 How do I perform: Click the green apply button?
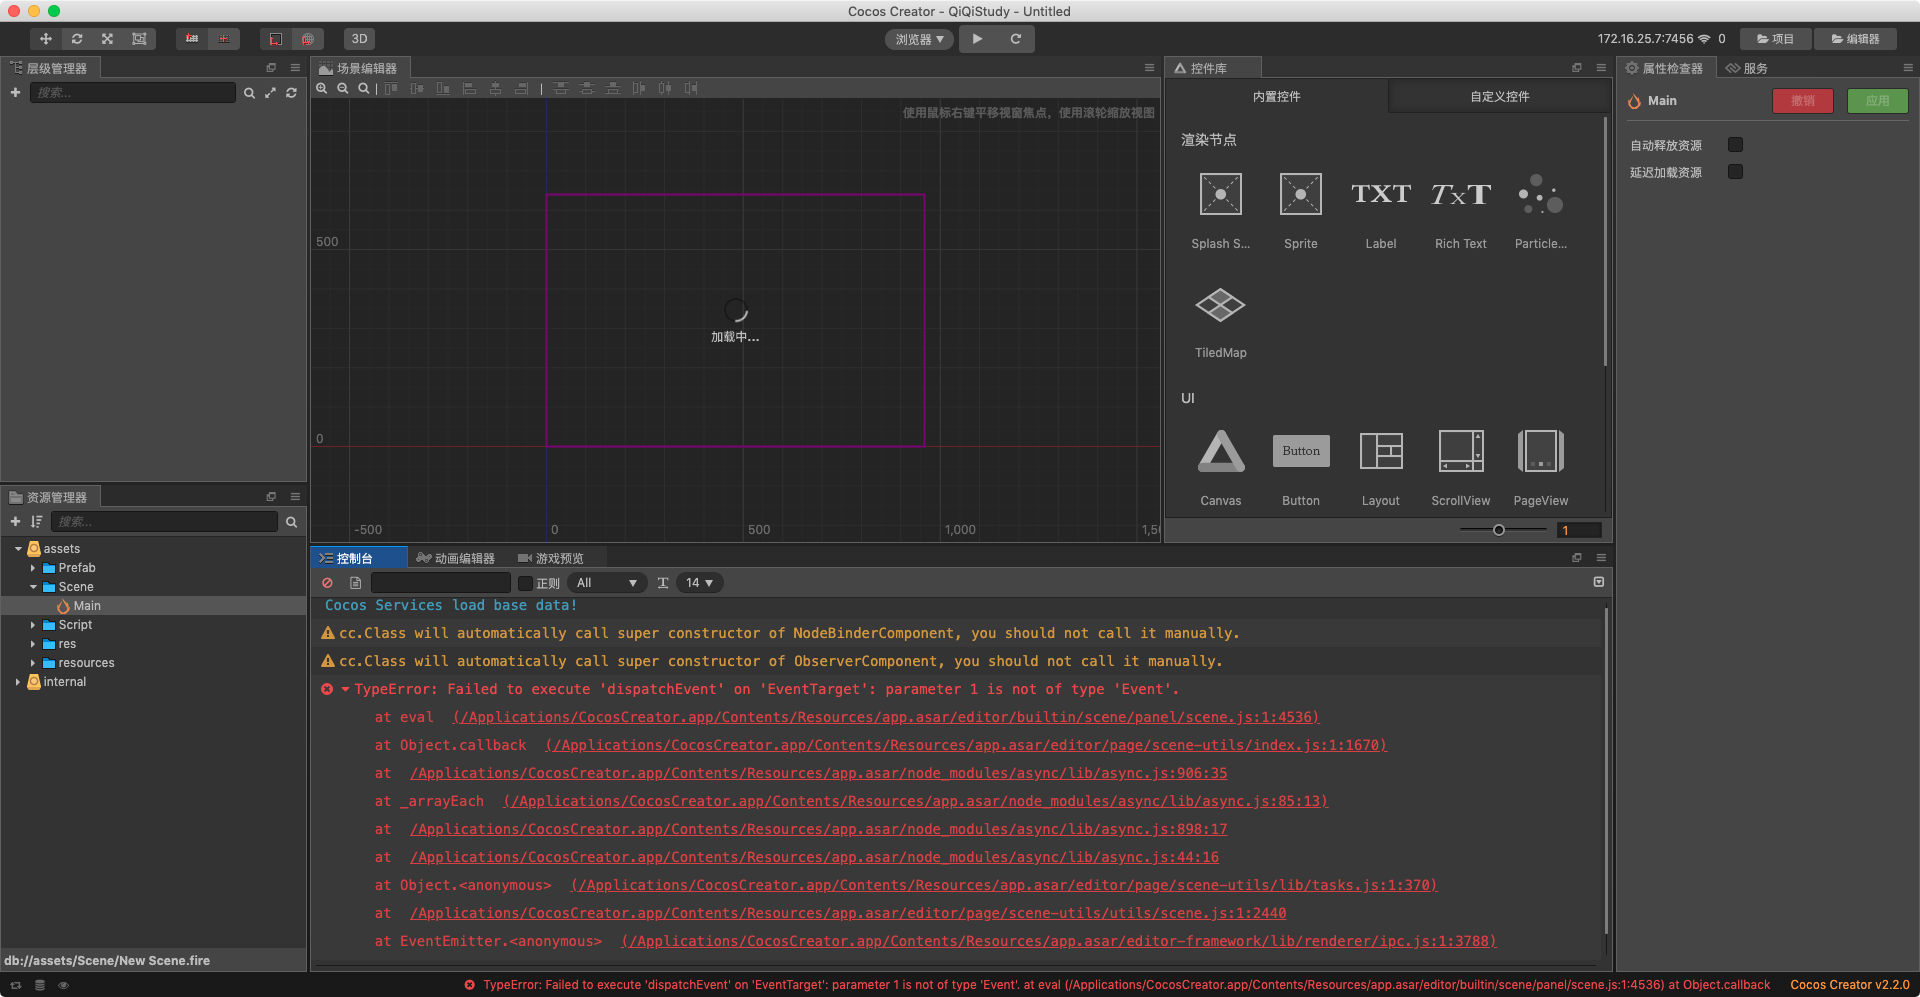click(1877, 101)
